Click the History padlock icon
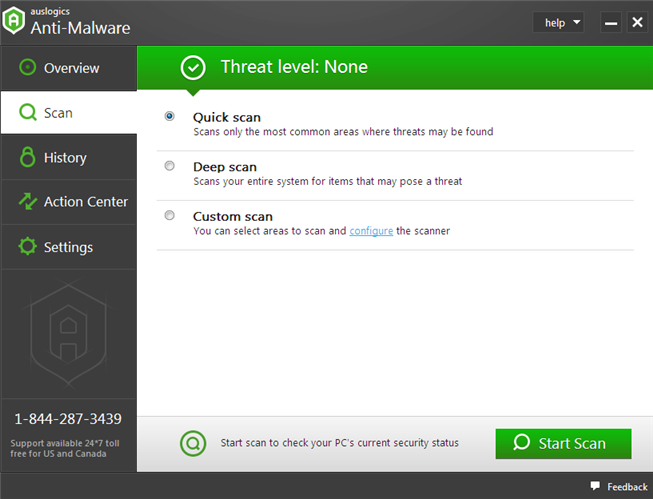 tap(27, 158)
